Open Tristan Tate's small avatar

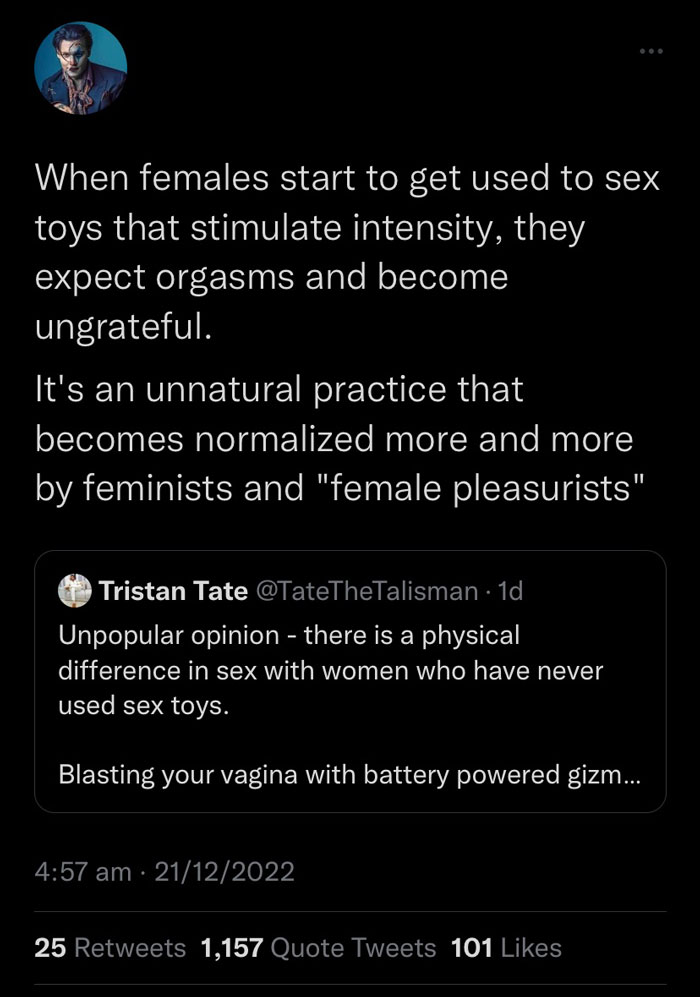click(x=74, y=591)
